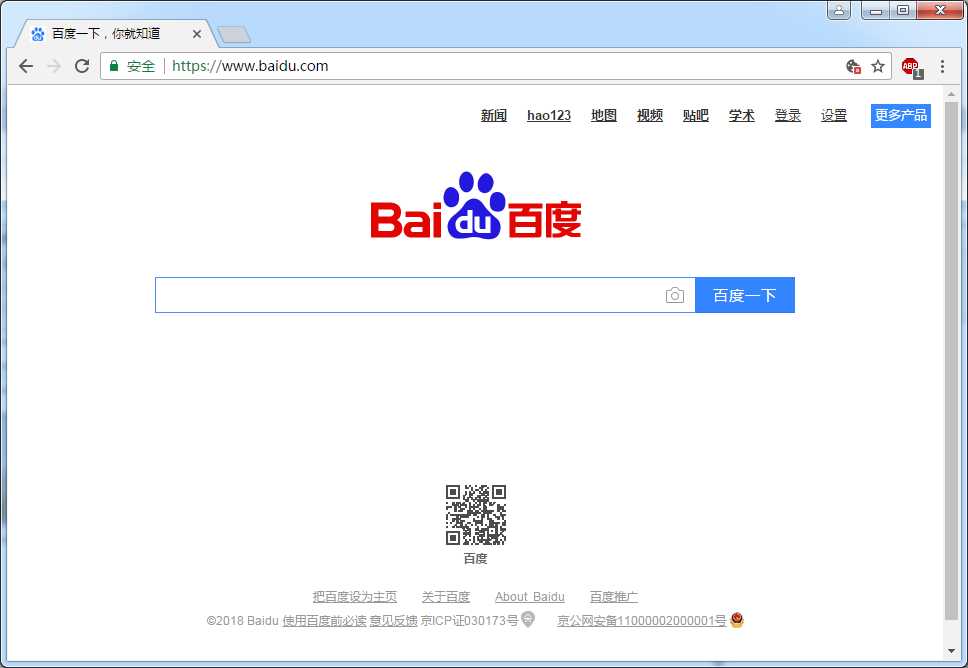Click the Baidu logo
The width and height of the screenshot is (968, 668).
coord(476,206)
